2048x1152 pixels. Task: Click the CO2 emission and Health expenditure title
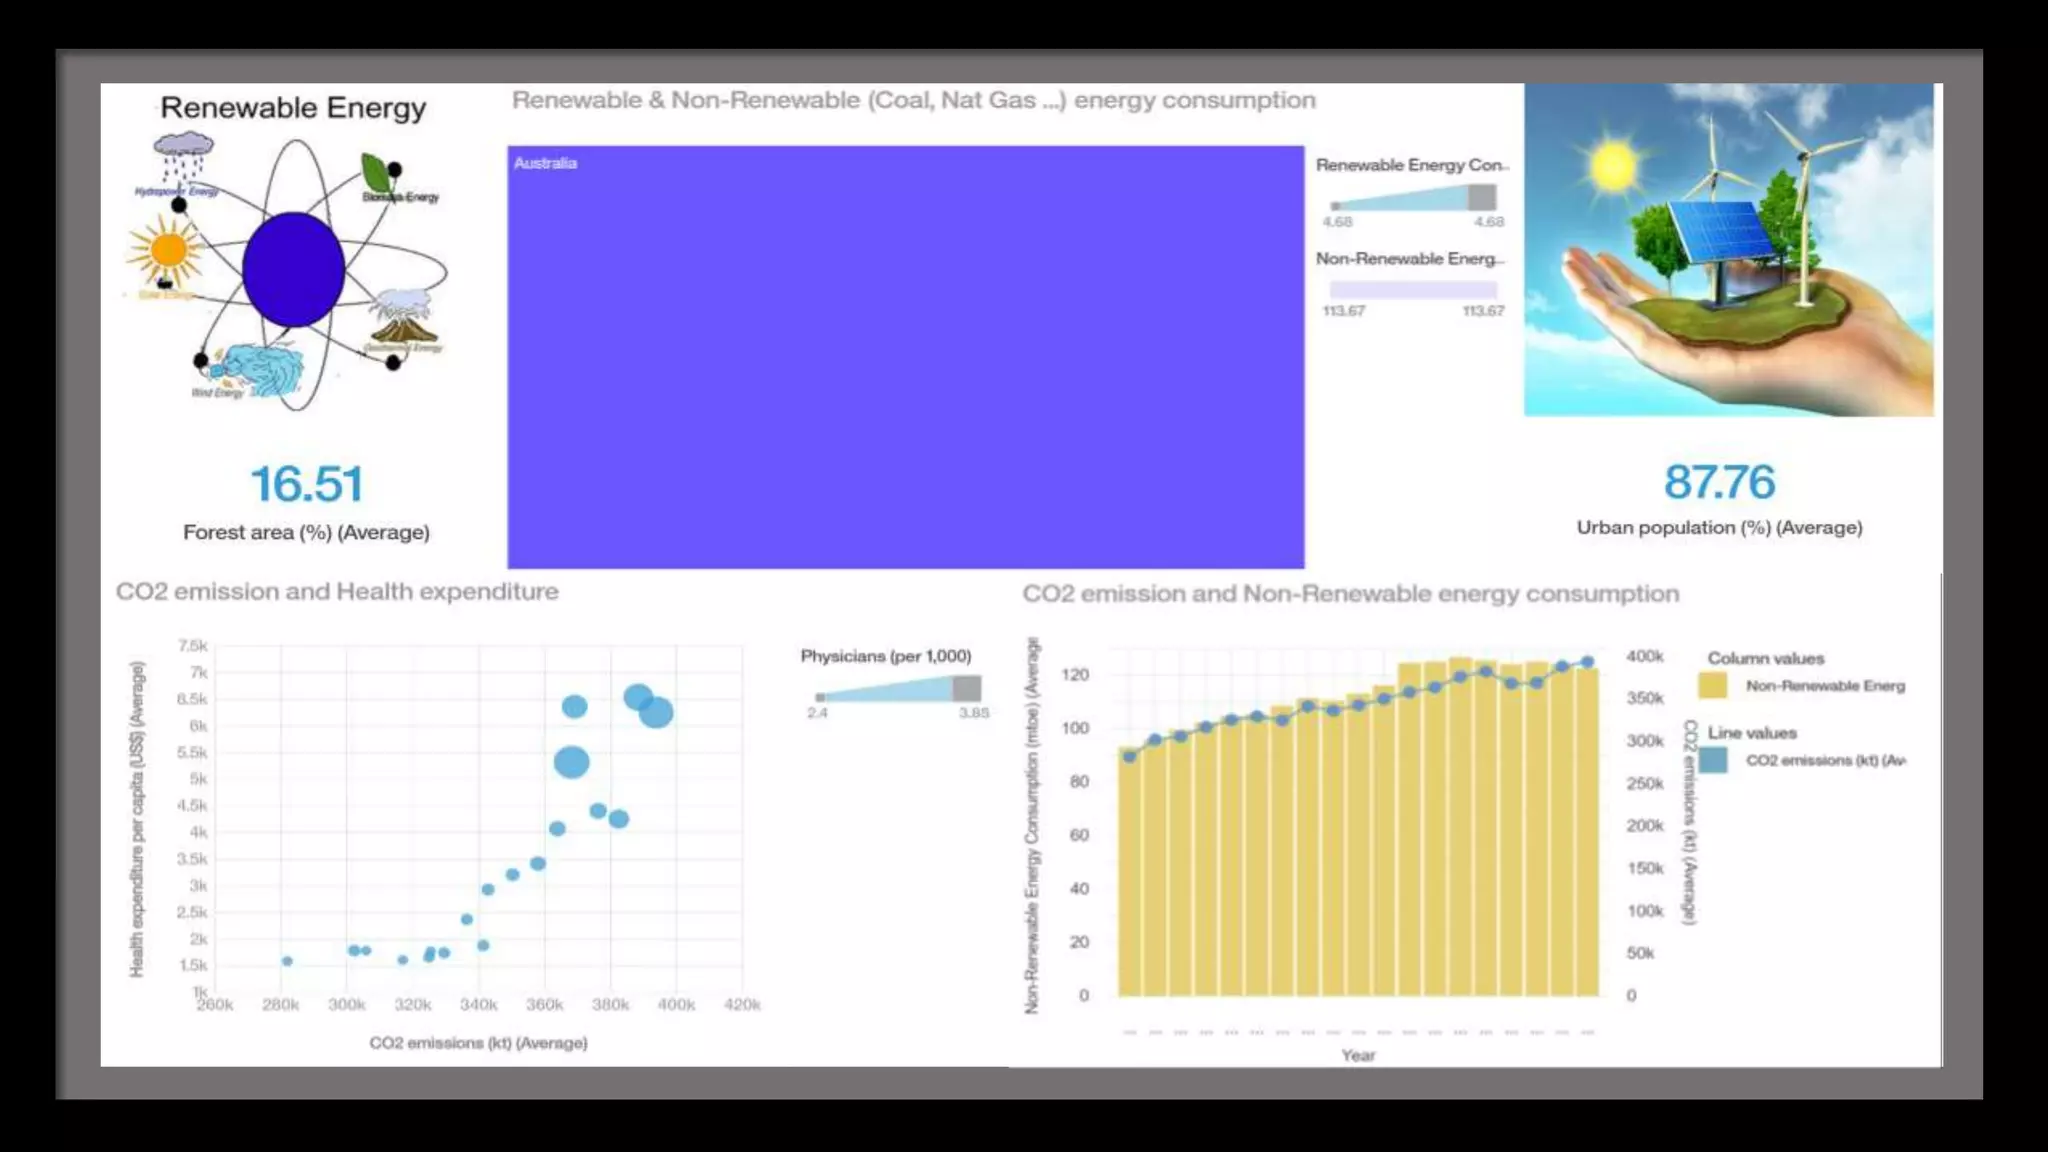pos(337,592)
